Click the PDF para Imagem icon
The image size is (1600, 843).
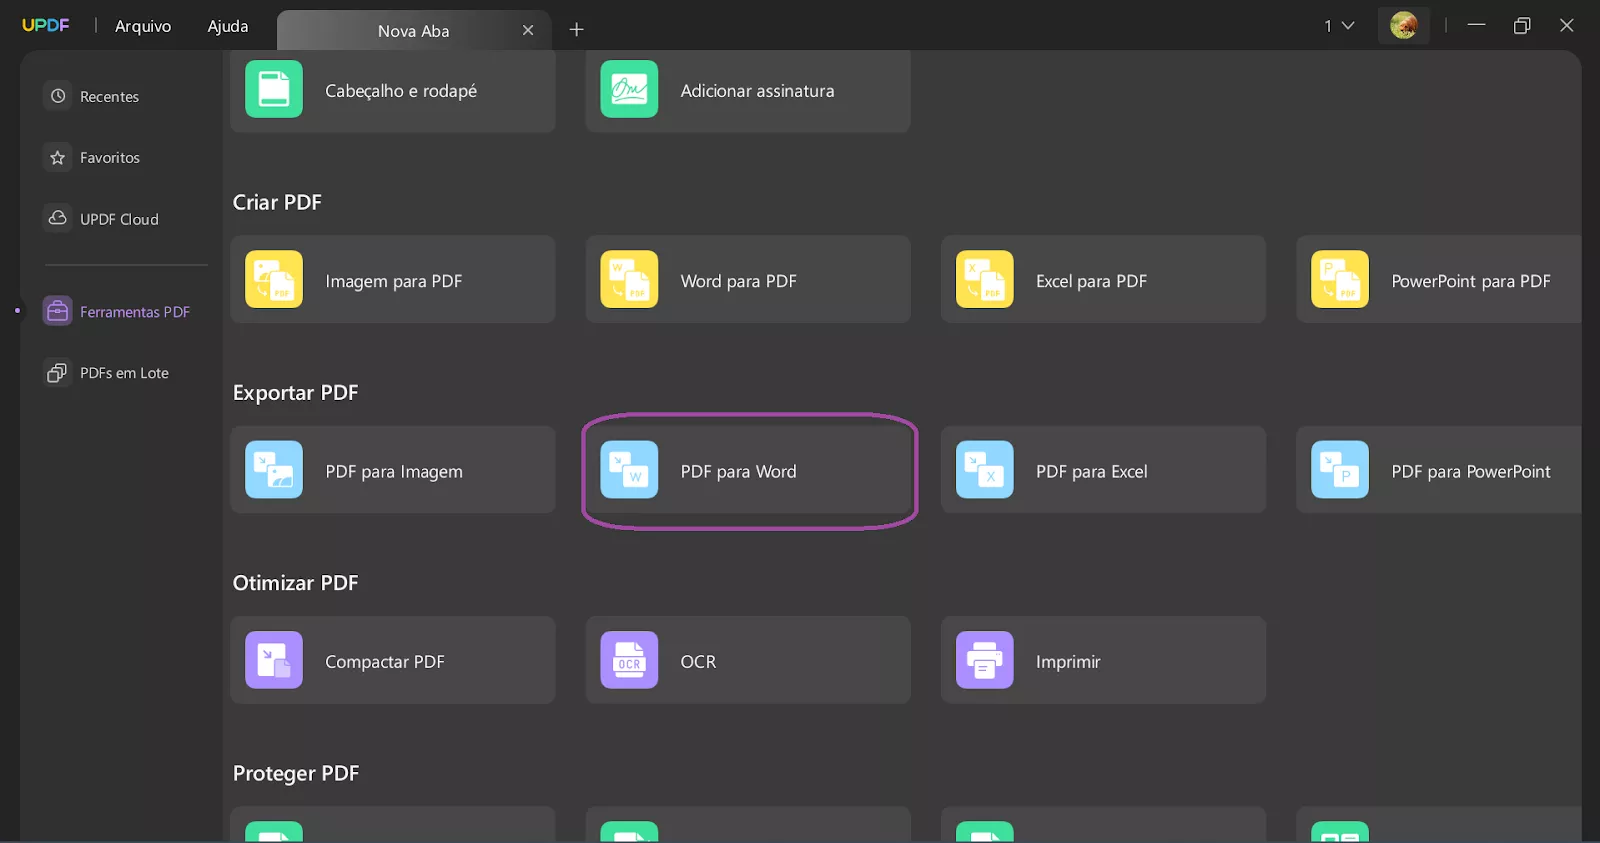274,470
